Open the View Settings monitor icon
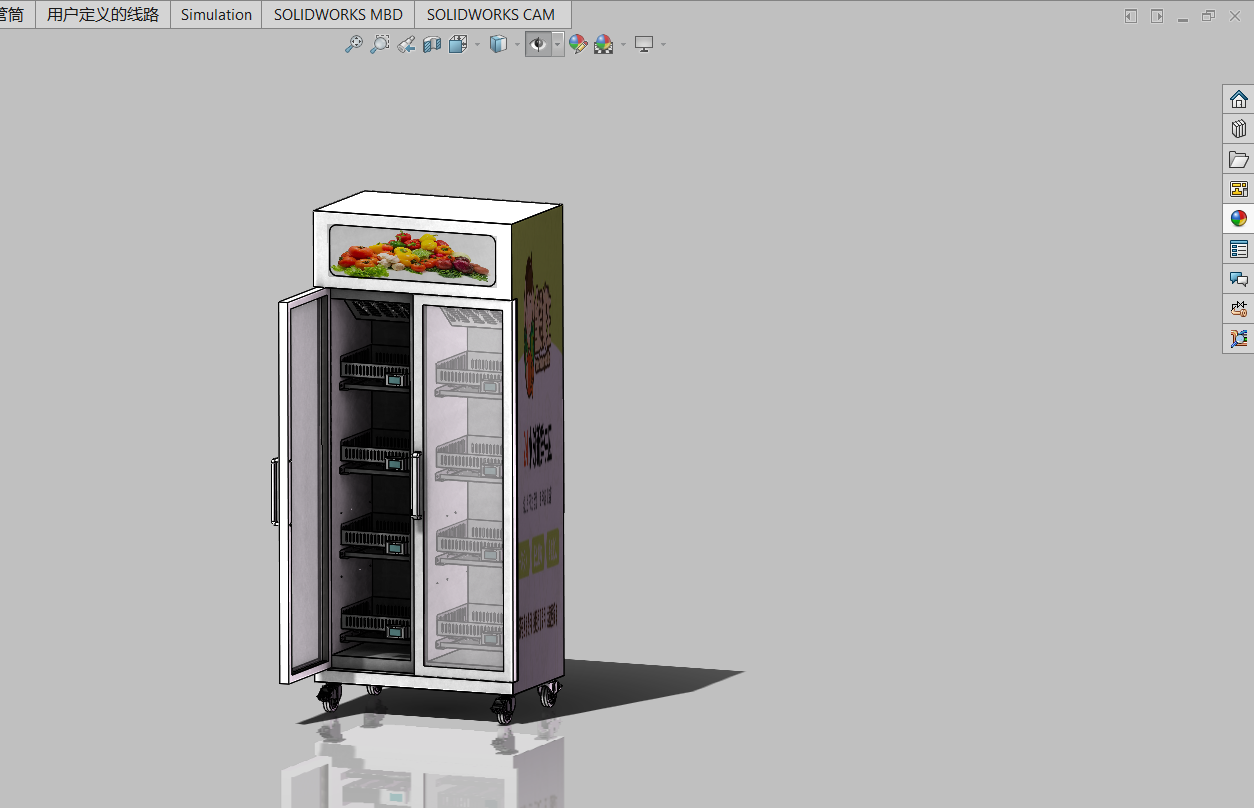1254x808 pixels. (x=644, y=44)
